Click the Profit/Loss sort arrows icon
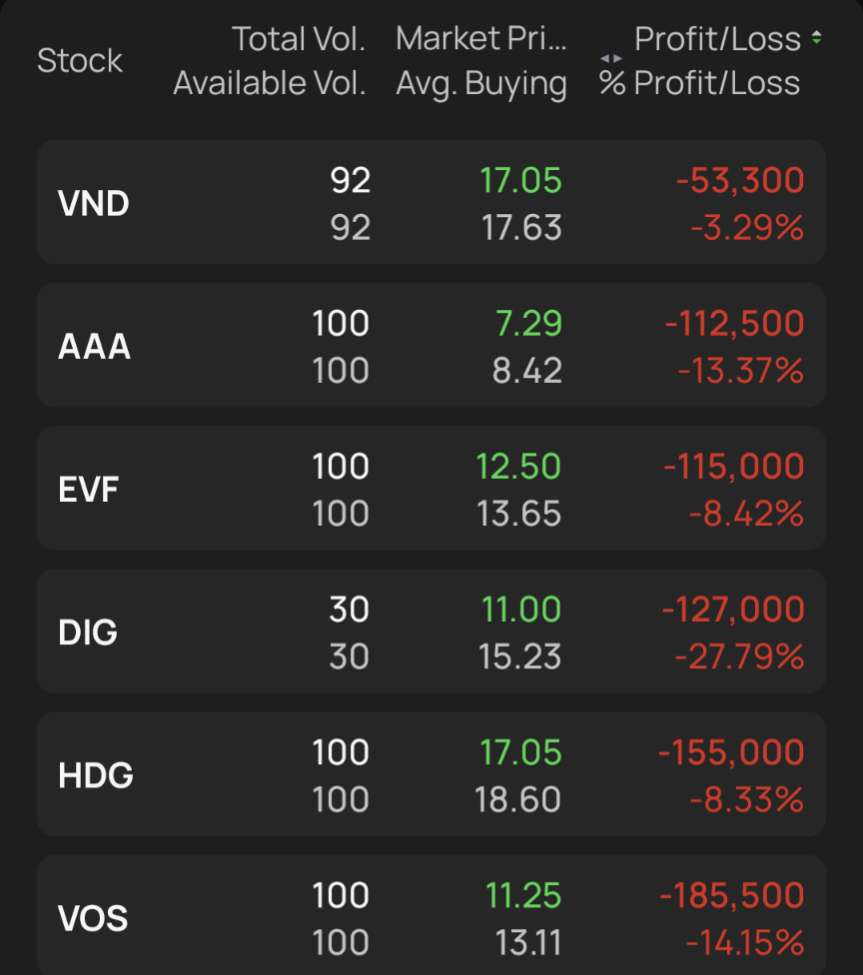863x975 pixels. click(x=816, y=38)
